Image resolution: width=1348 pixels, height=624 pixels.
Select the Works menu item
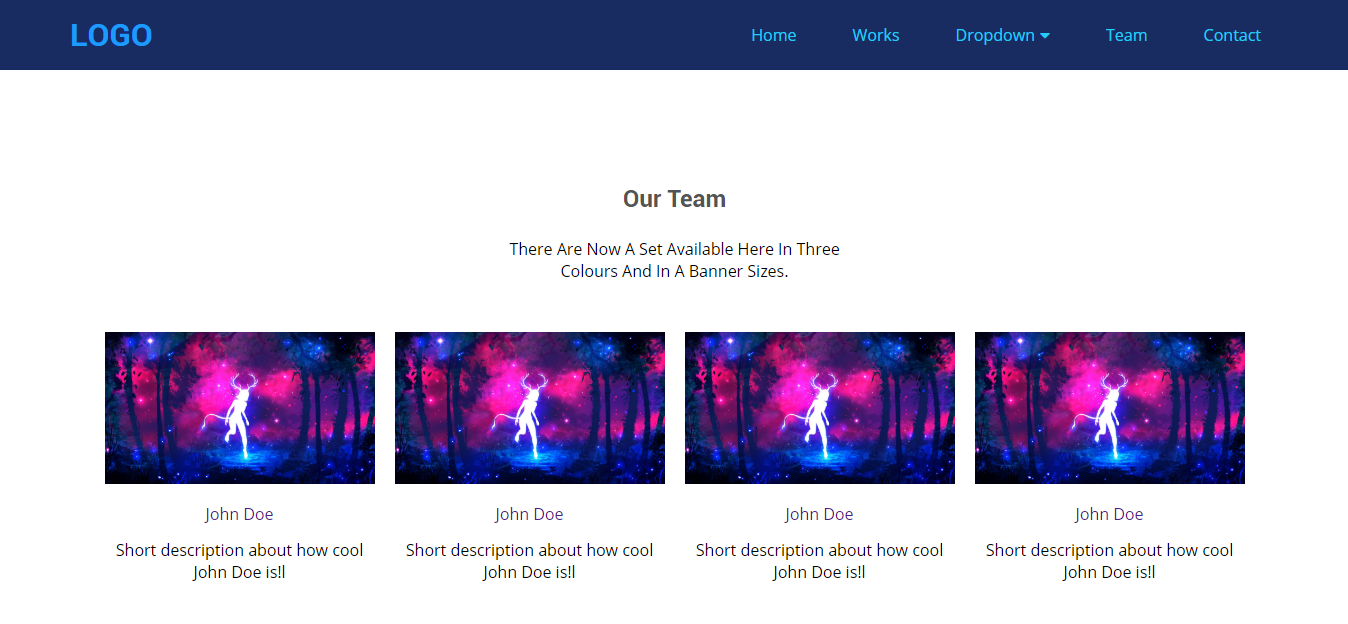[x=875, y=34]
